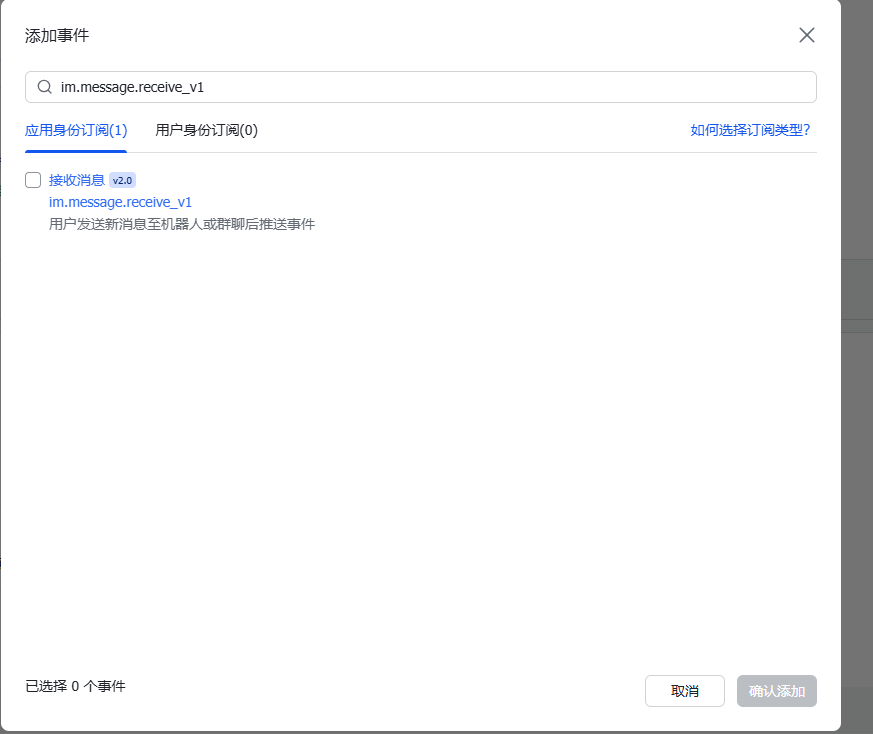Click the dimmed overlay below the dialog
This screenshot has height=734, width=873.
point(420,732)
